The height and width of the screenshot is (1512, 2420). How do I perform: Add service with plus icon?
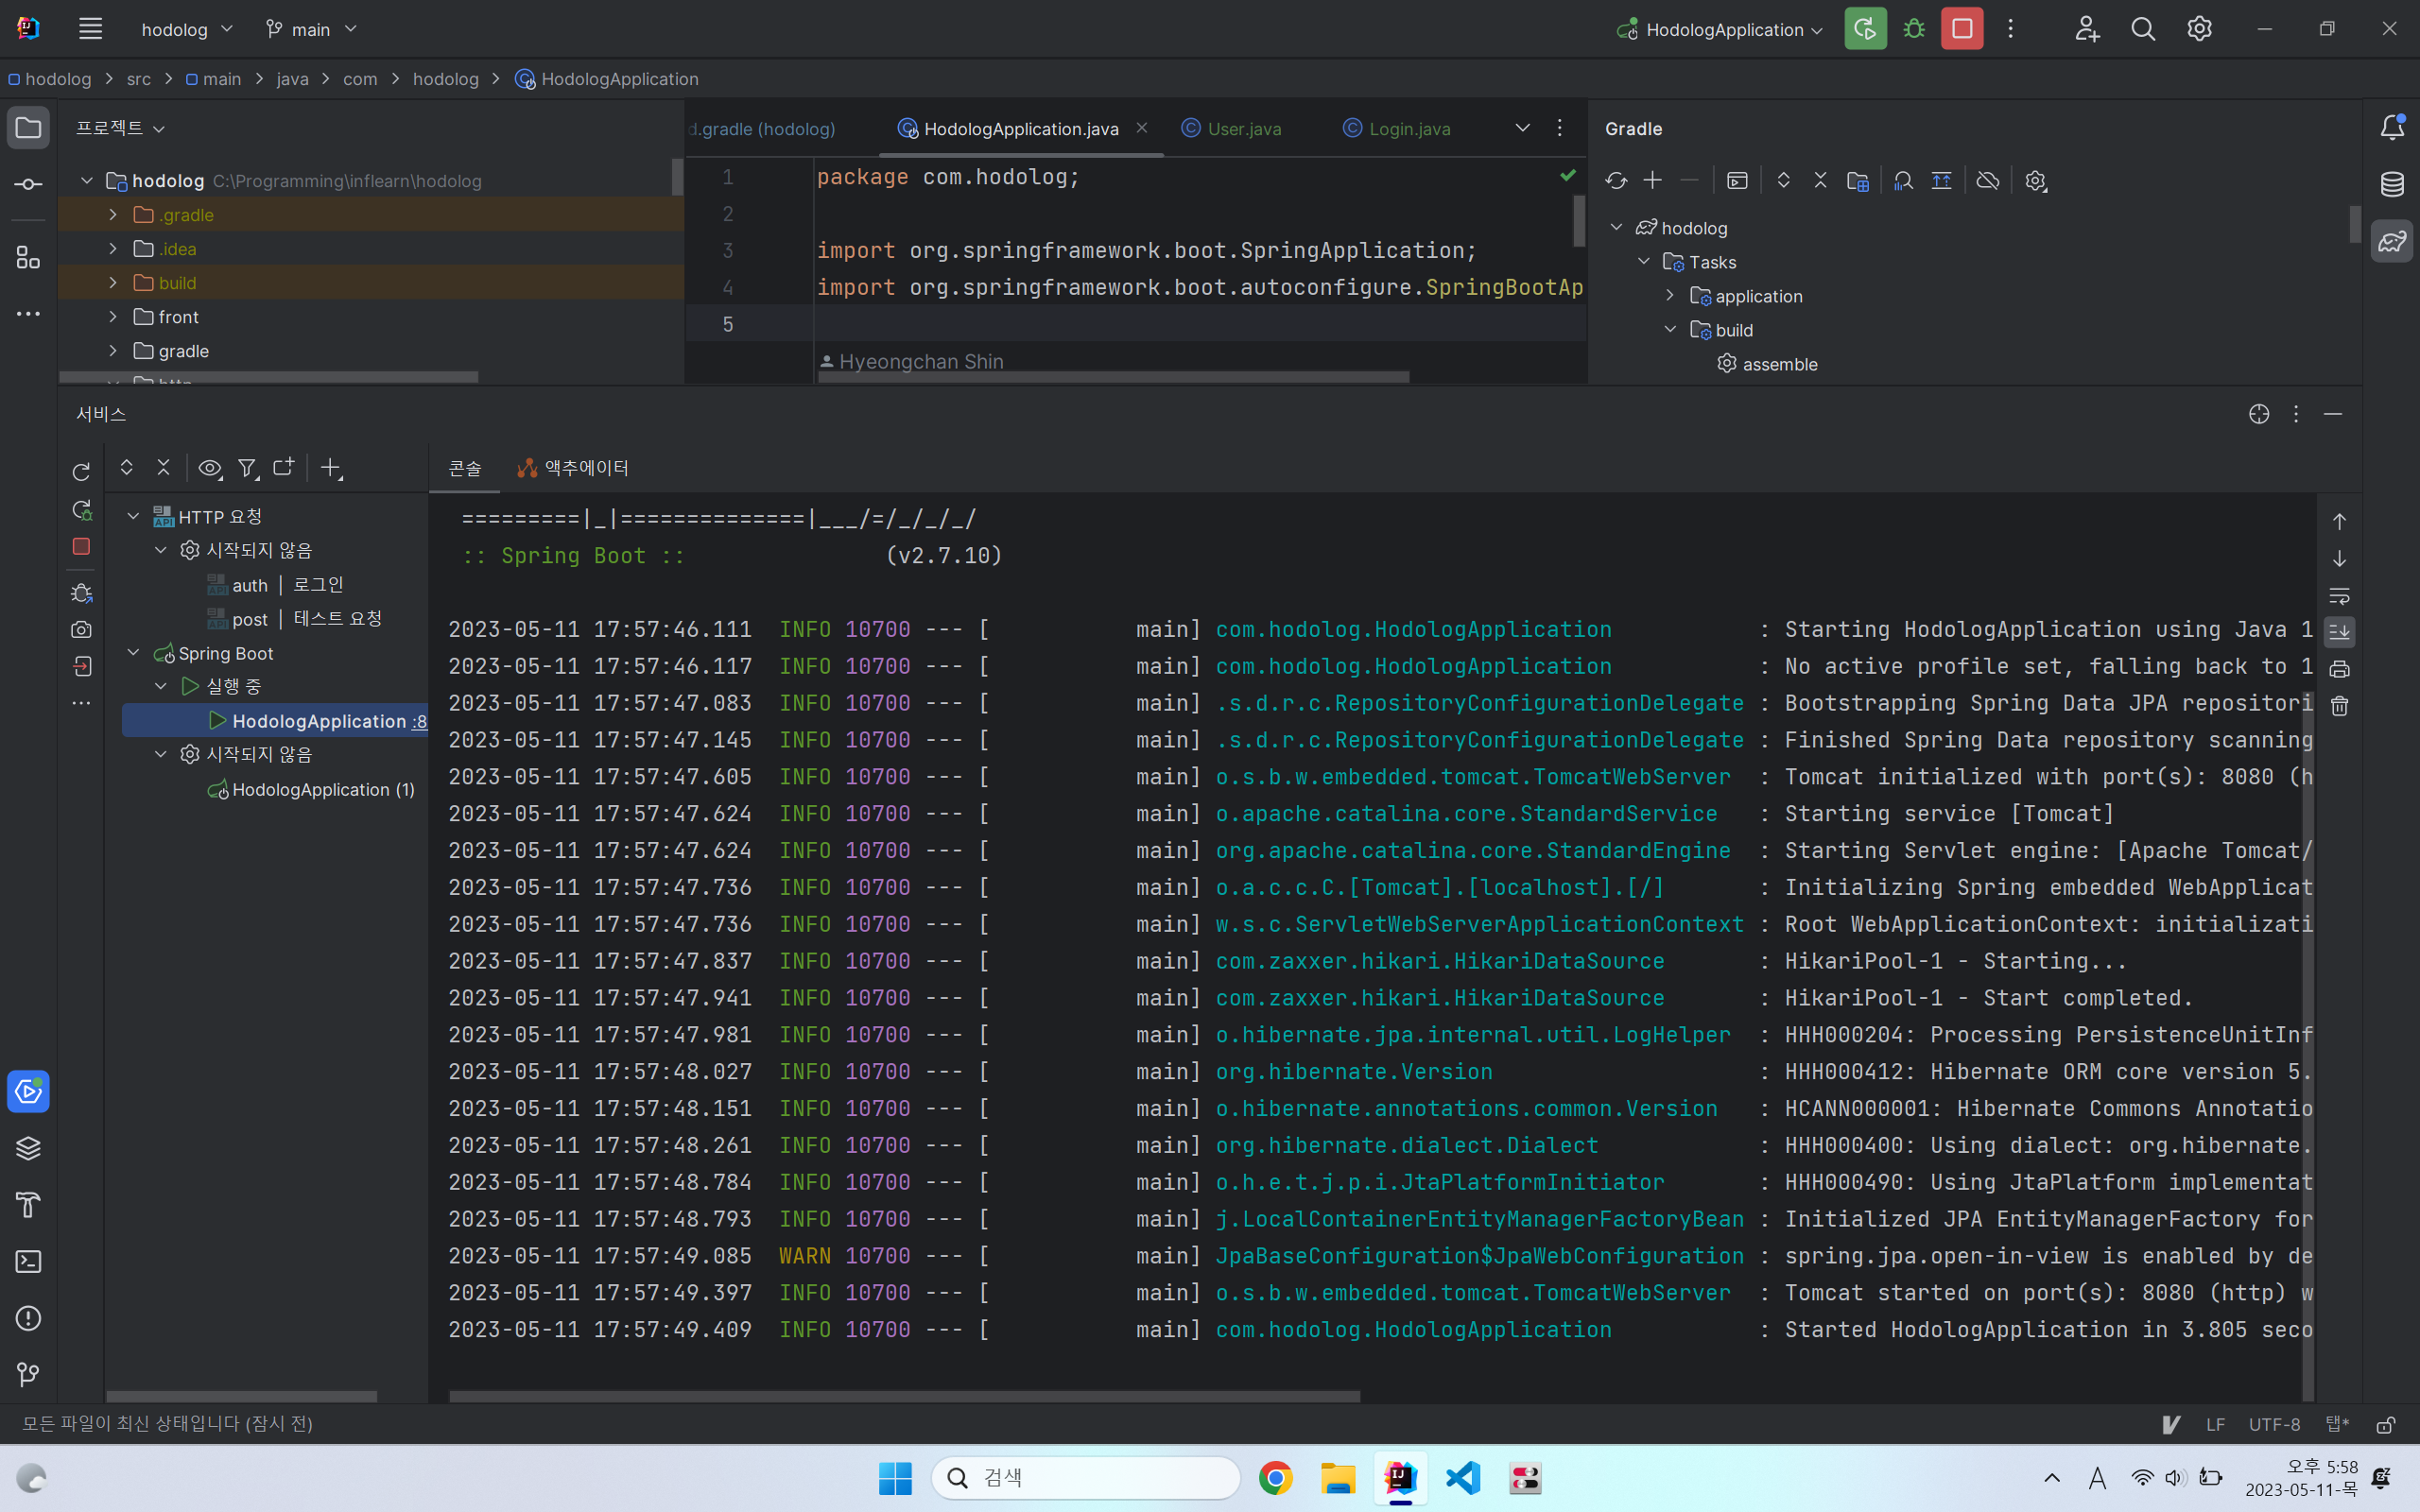331,468
